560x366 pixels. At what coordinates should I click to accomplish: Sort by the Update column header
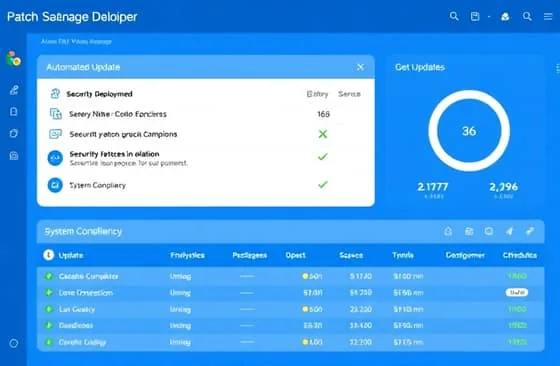click(71, 255)
